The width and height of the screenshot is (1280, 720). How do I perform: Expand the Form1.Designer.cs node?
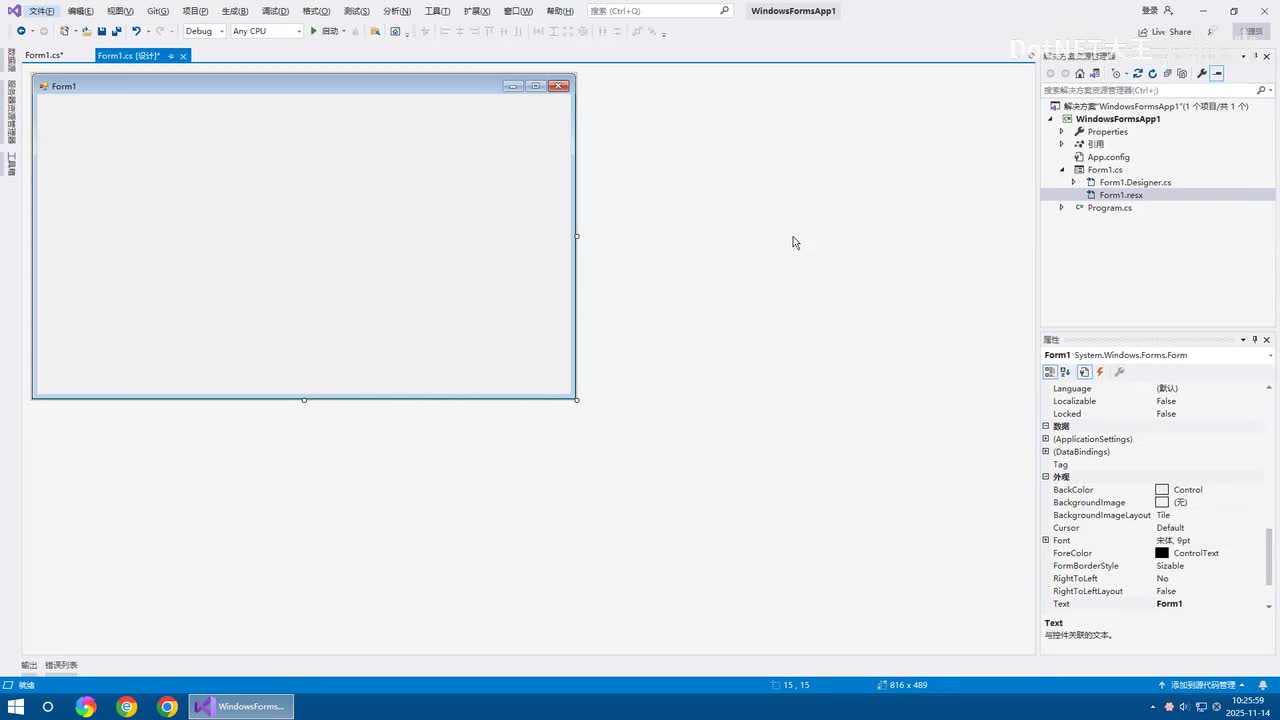pyautogui.click(x=1074, y=182)
